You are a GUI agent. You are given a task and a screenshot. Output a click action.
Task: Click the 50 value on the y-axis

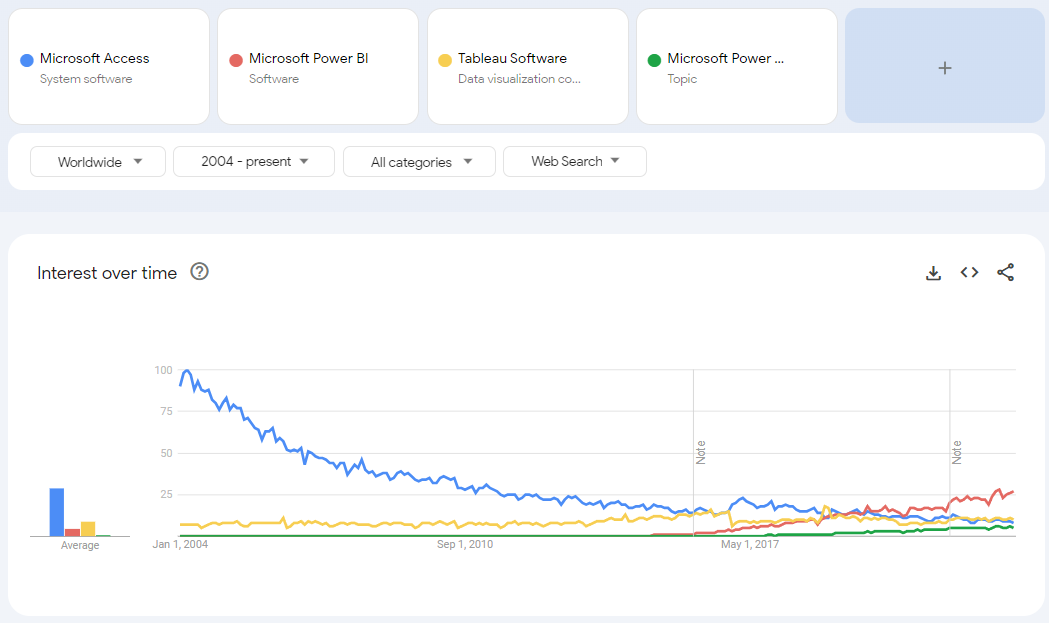coord(167,453)
